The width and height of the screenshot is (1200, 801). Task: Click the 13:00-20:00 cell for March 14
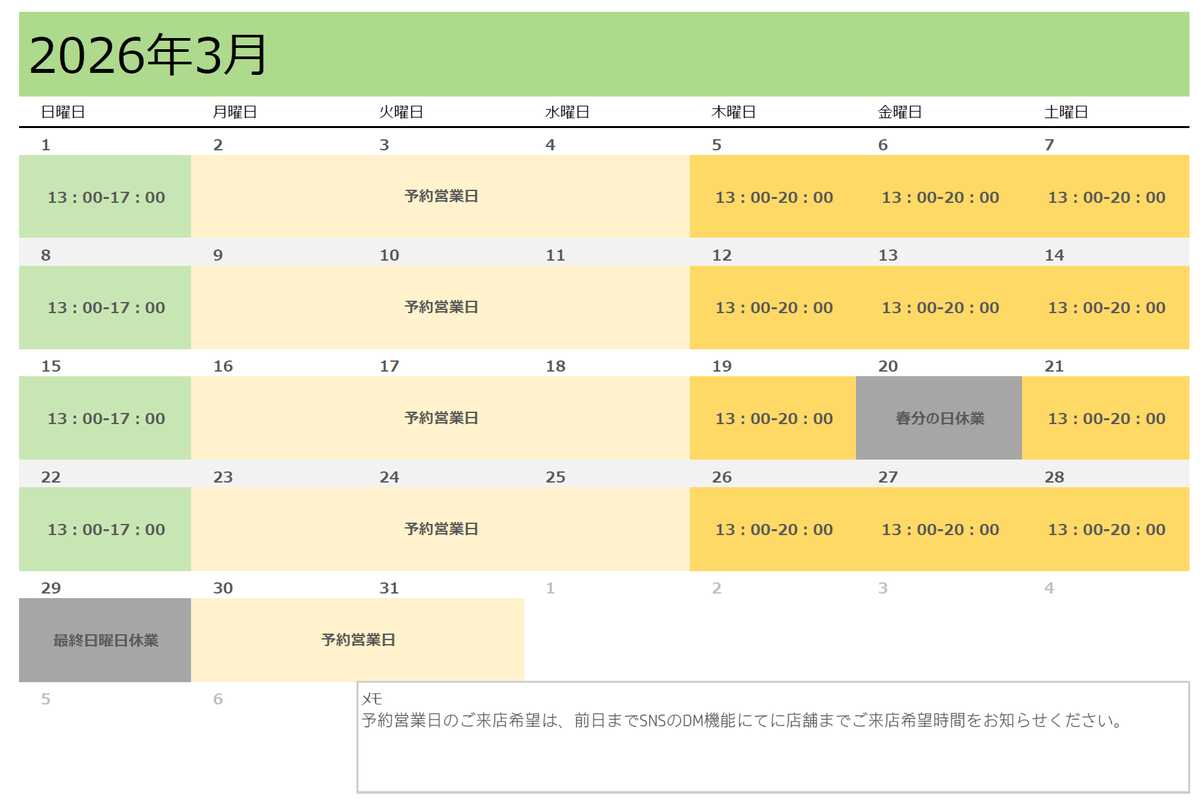pos(1106,308)
